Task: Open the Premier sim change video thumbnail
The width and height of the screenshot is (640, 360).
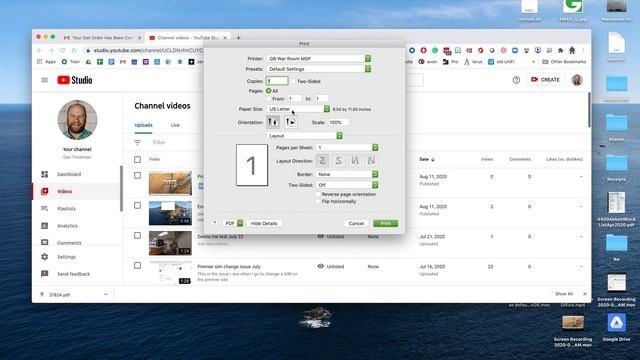Action: [170, 272]
